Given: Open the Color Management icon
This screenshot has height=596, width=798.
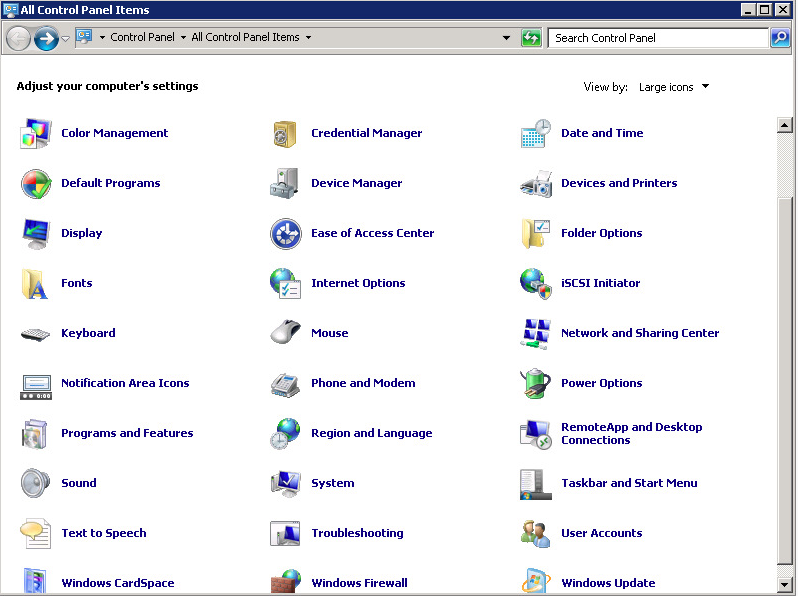Looking at the screenshot, I should (36, 133).
